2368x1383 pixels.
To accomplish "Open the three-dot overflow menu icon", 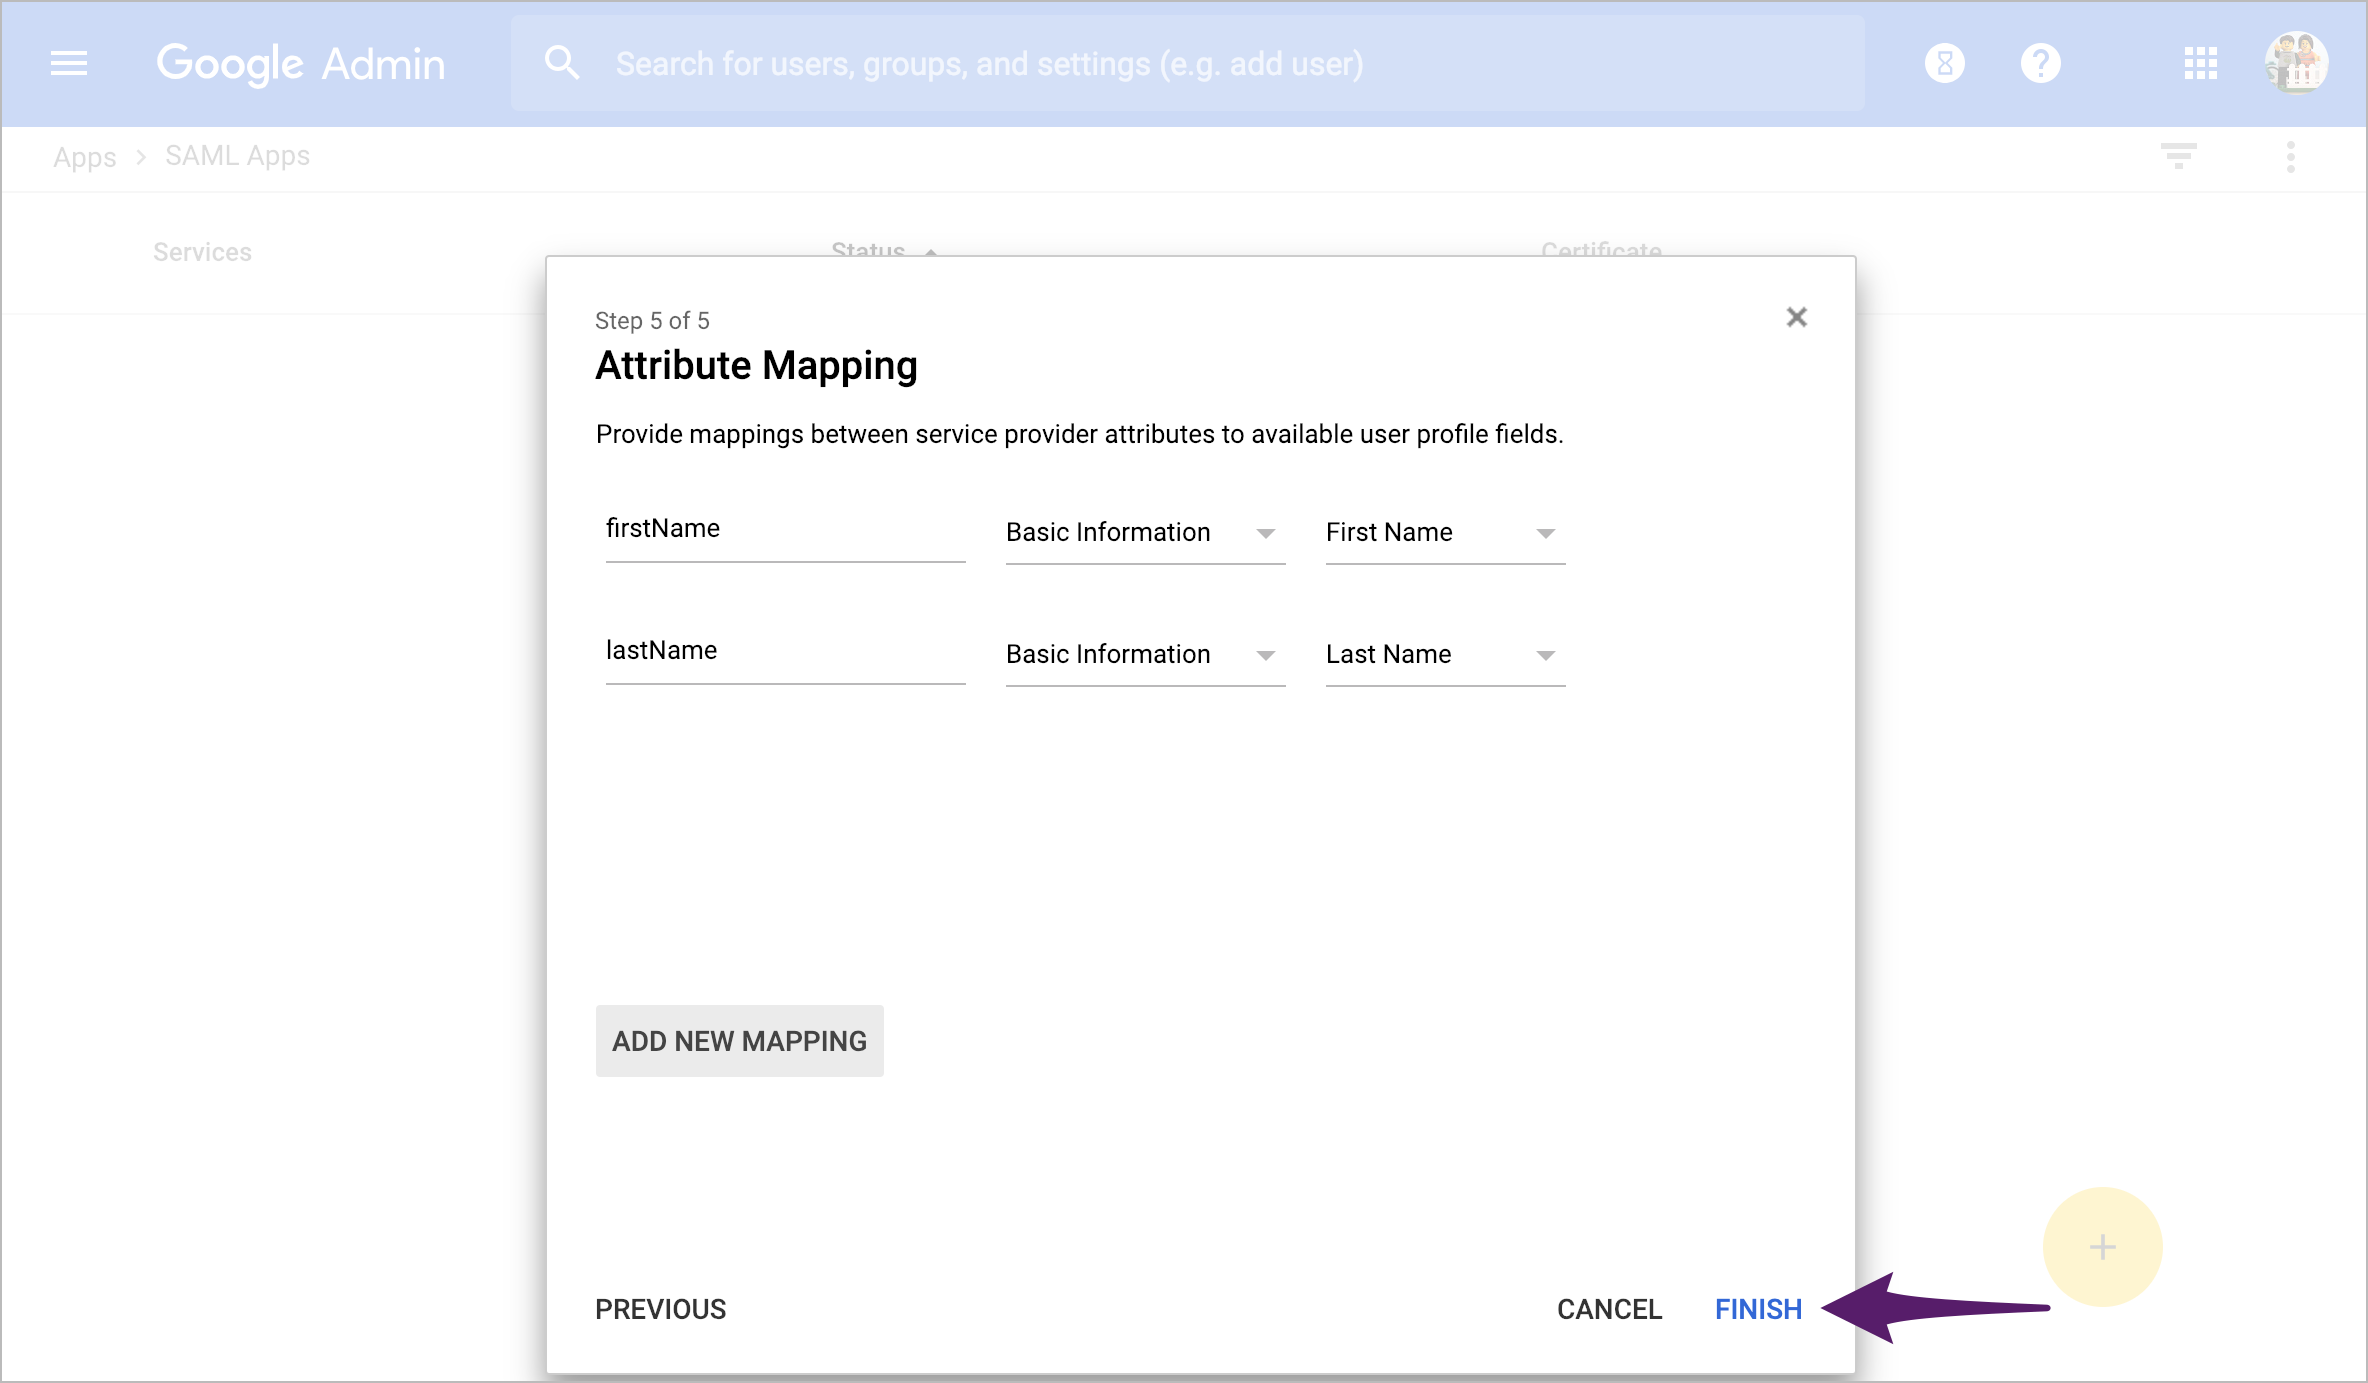I will pyautogui.click(x=2290, y=156).
